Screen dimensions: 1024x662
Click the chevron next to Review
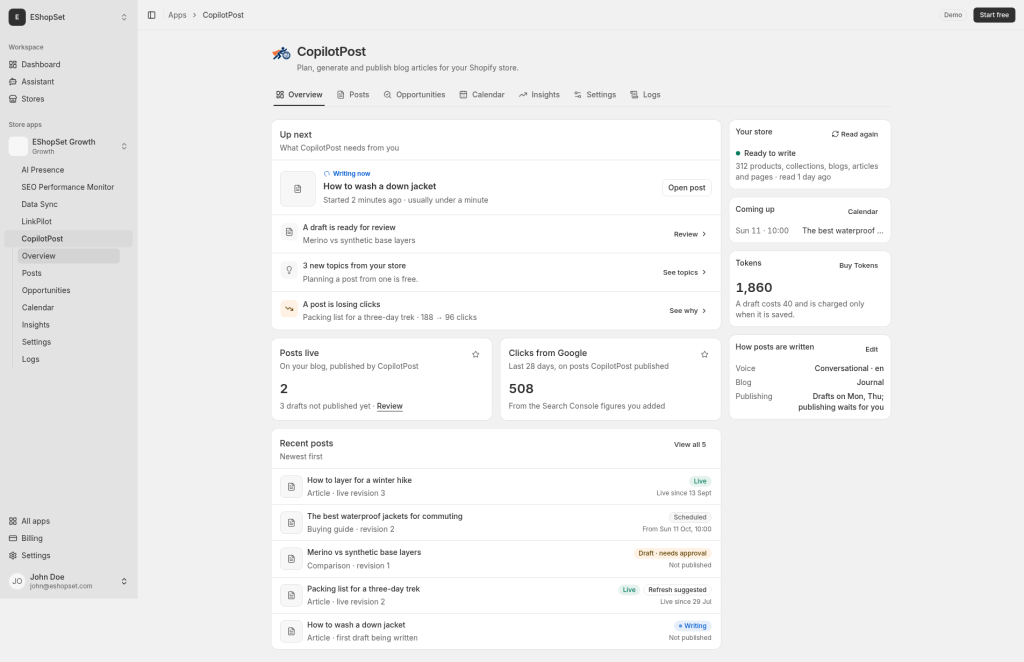(704, 234)
